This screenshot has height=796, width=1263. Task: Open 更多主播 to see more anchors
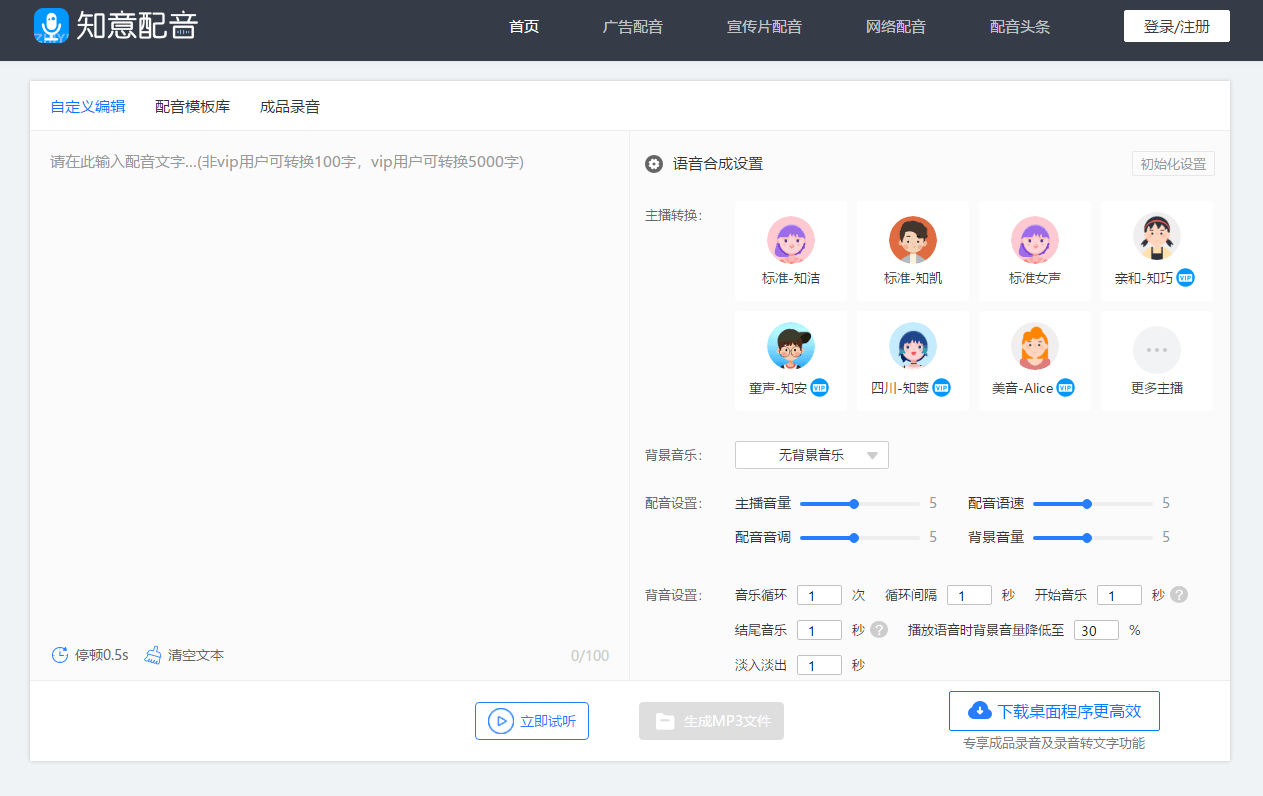[x=1156, y=360]
